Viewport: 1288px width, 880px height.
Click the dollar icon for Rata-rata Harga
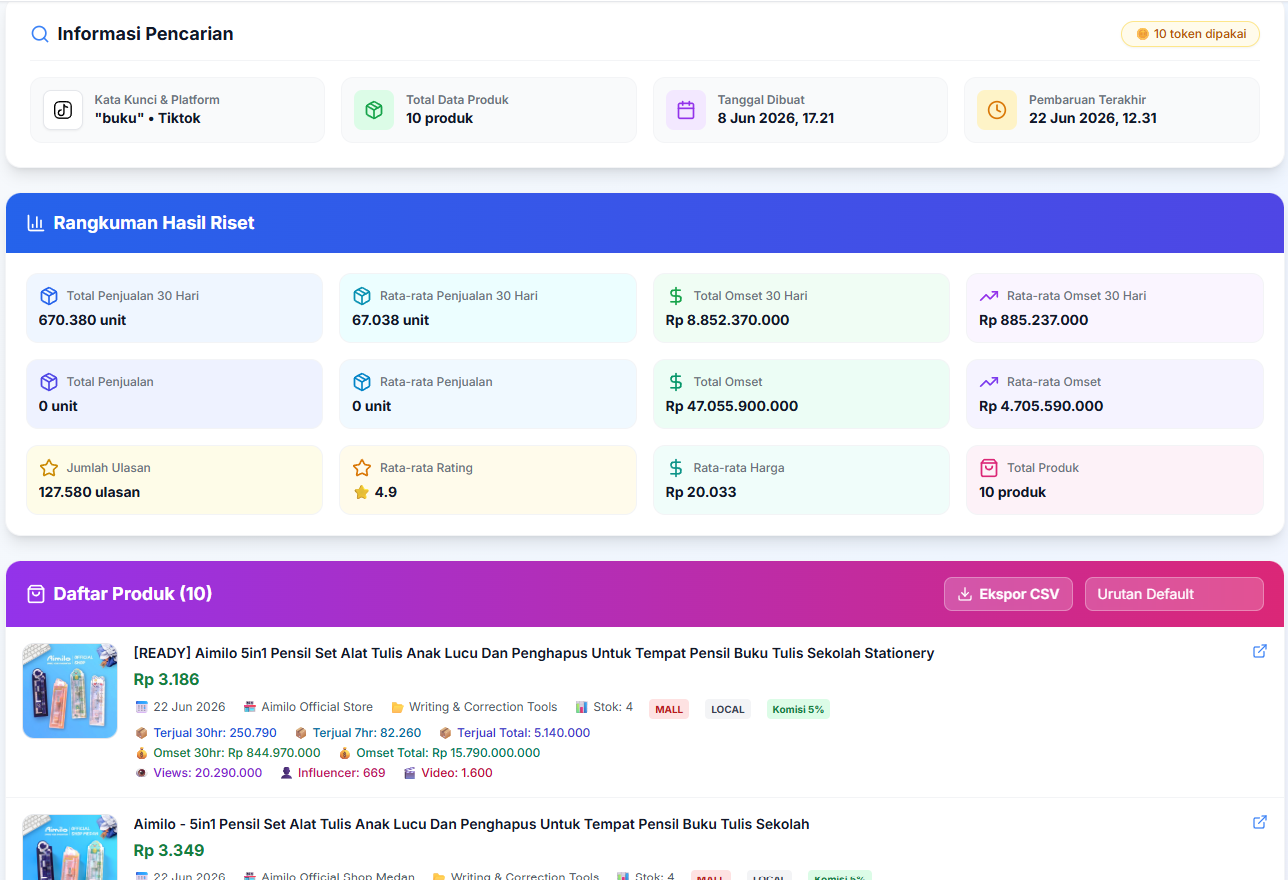pyautogui.click(x=676, y=468)
